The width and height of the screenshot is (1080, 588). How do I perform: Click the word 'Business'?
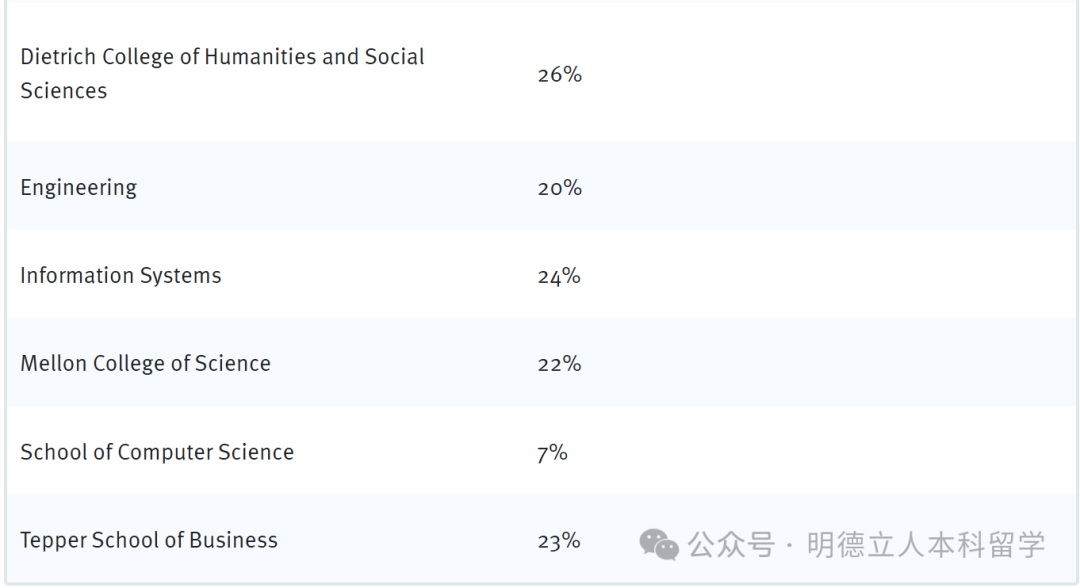pos(234,541)
